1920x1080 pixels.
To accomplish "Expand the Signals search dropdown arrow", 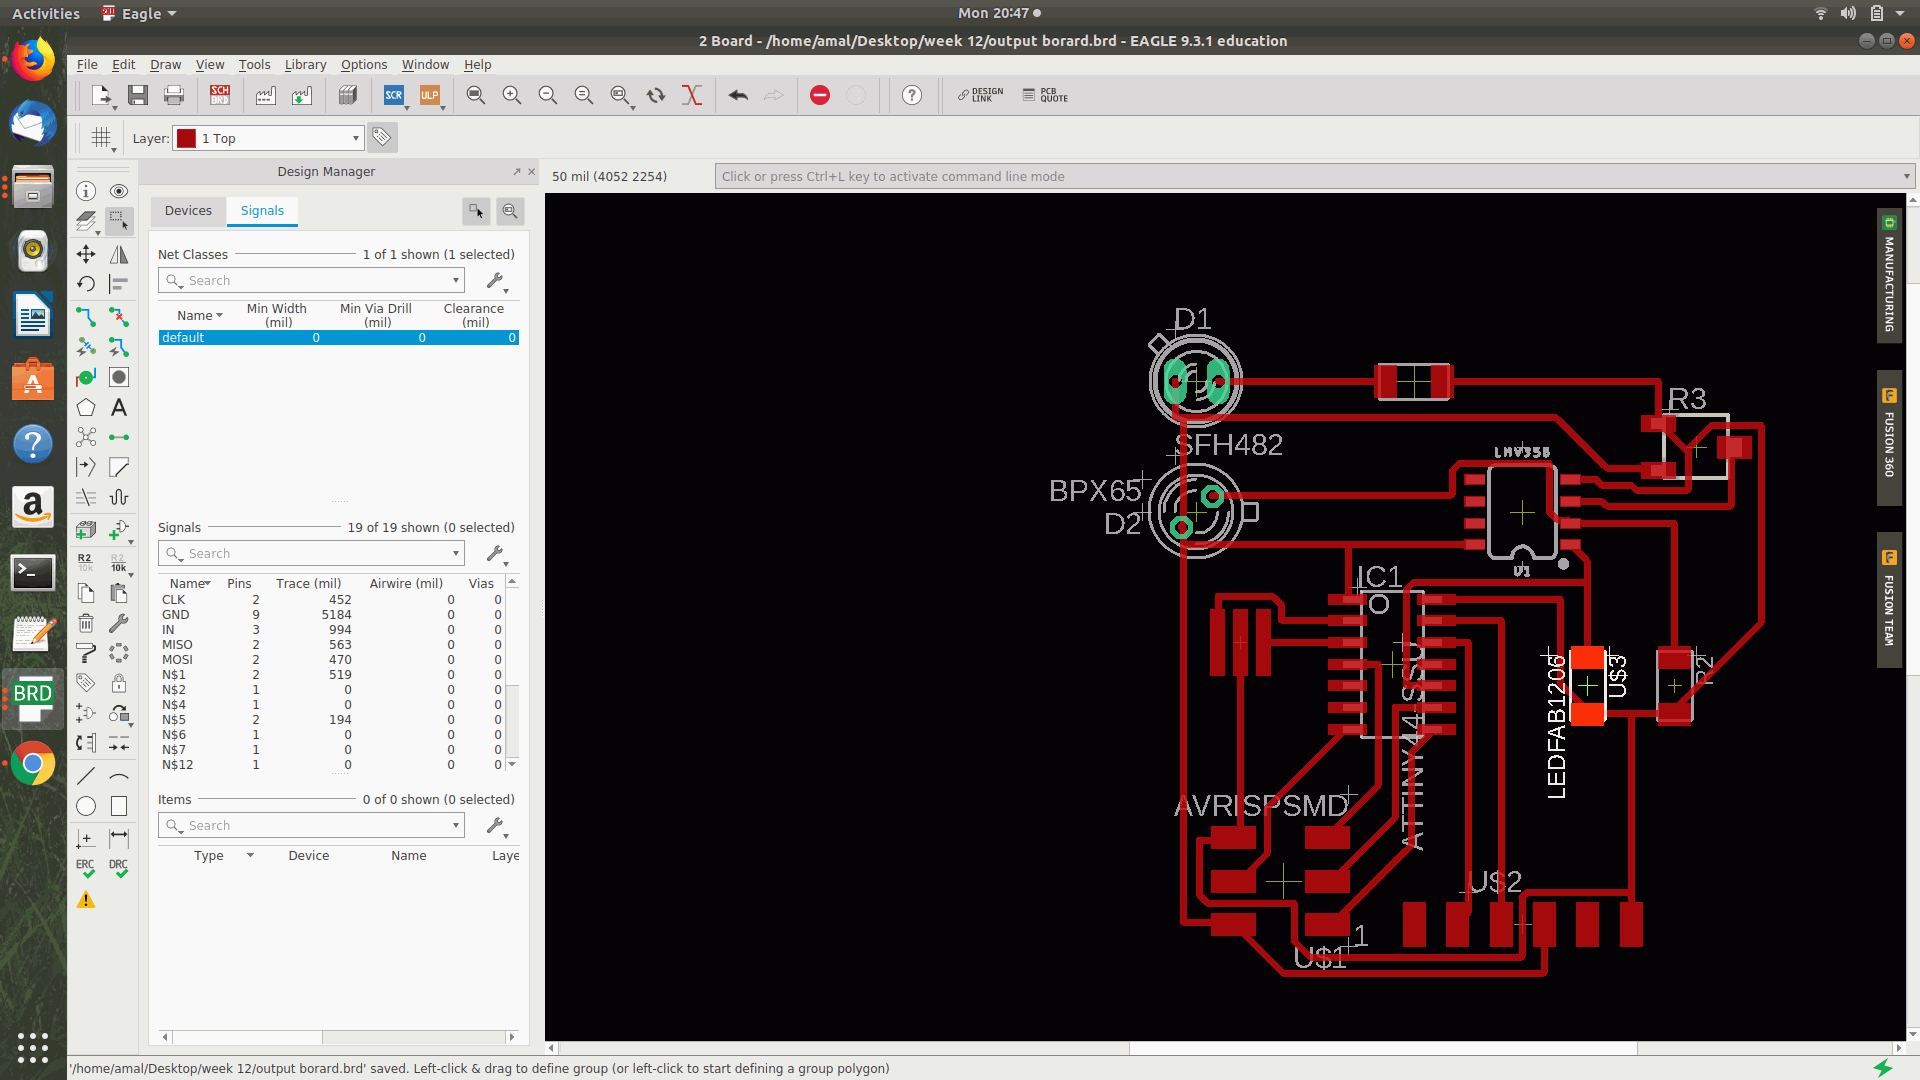I will click(456, 553).
